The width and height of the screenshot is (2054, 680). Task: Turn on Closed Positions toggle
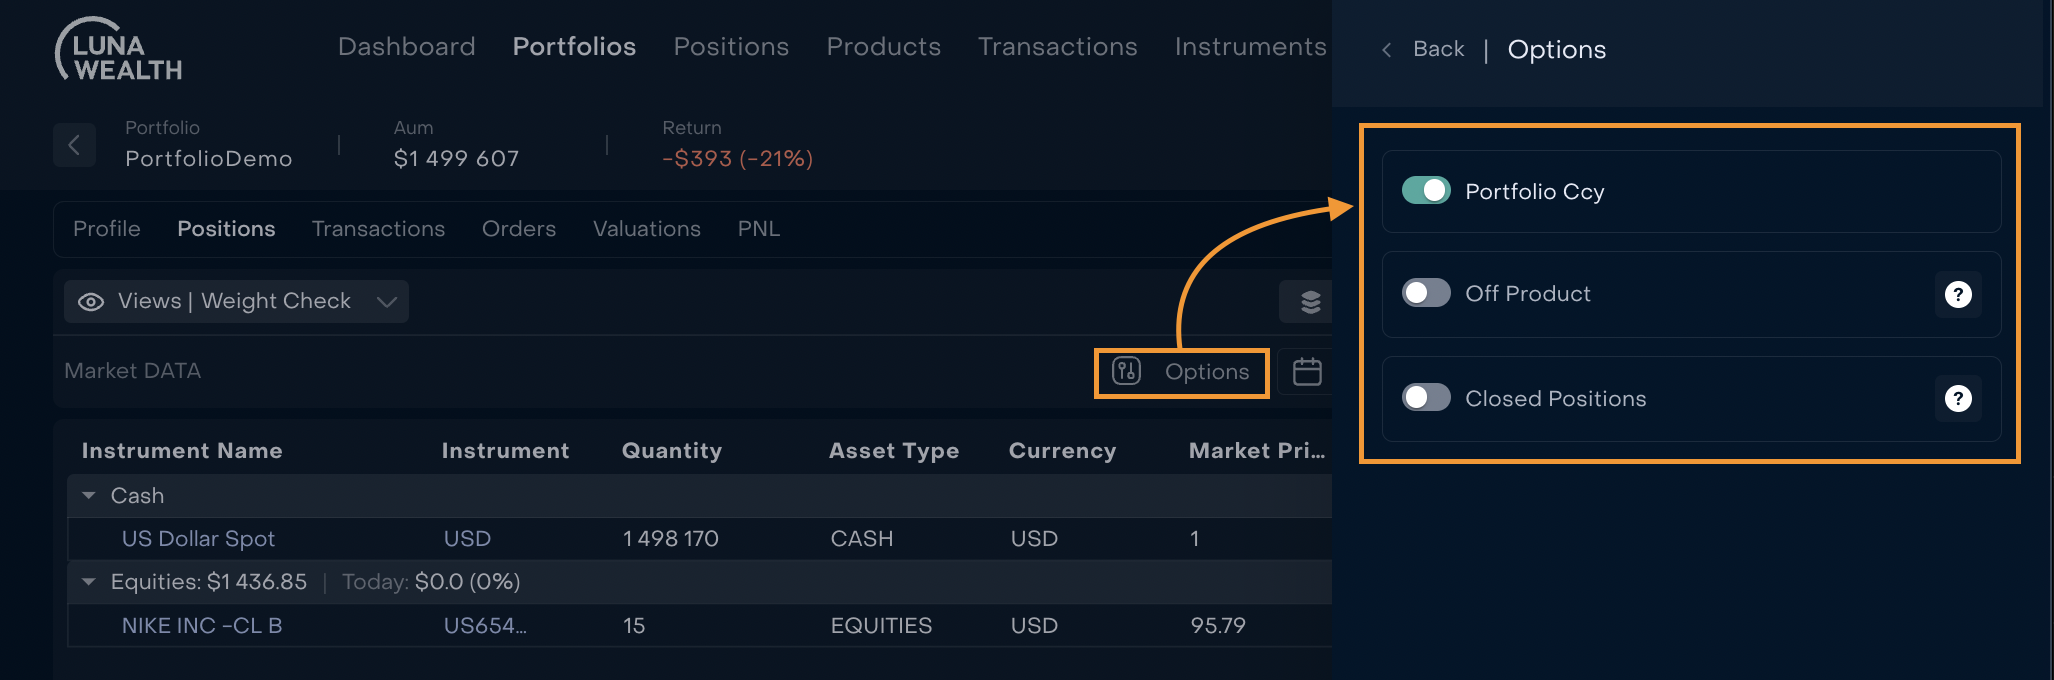1426,398
